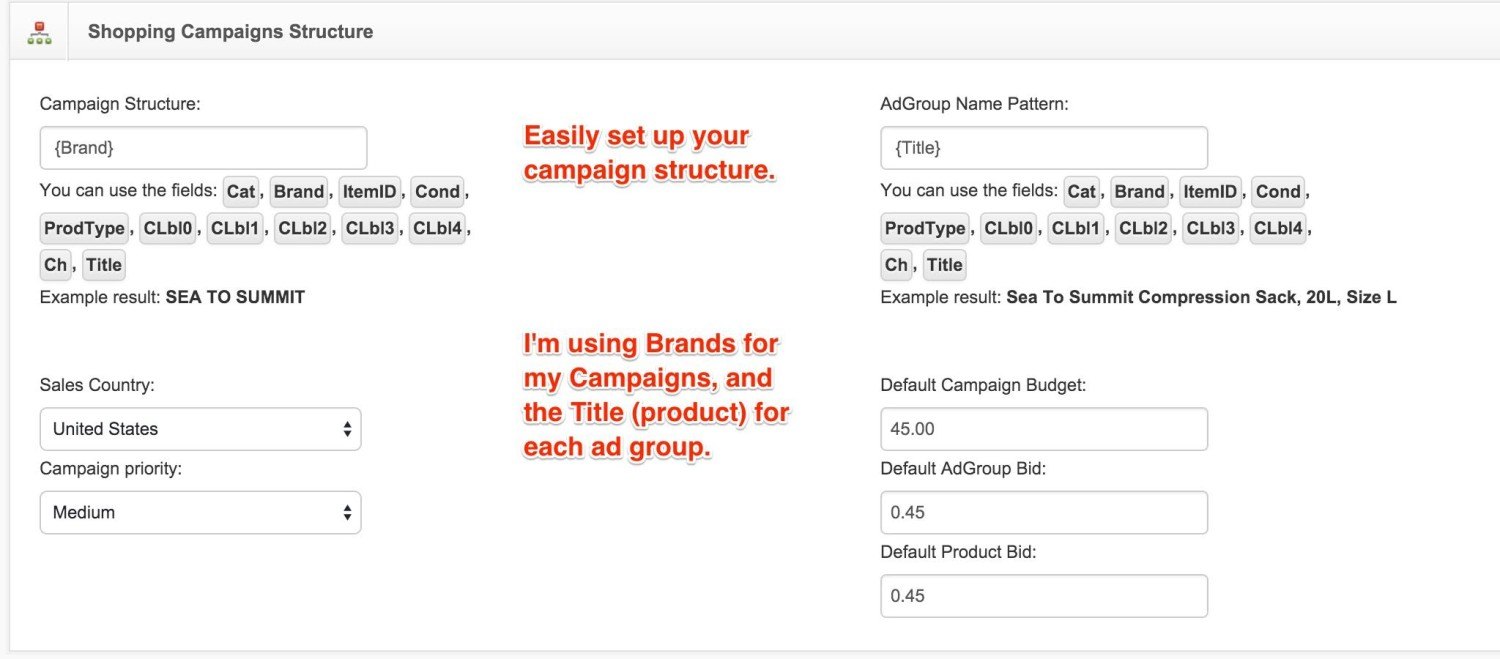The width and height of the screenshot is (1500, 659).
Task: Open the Sales Country dropdown
Action: 200,429
